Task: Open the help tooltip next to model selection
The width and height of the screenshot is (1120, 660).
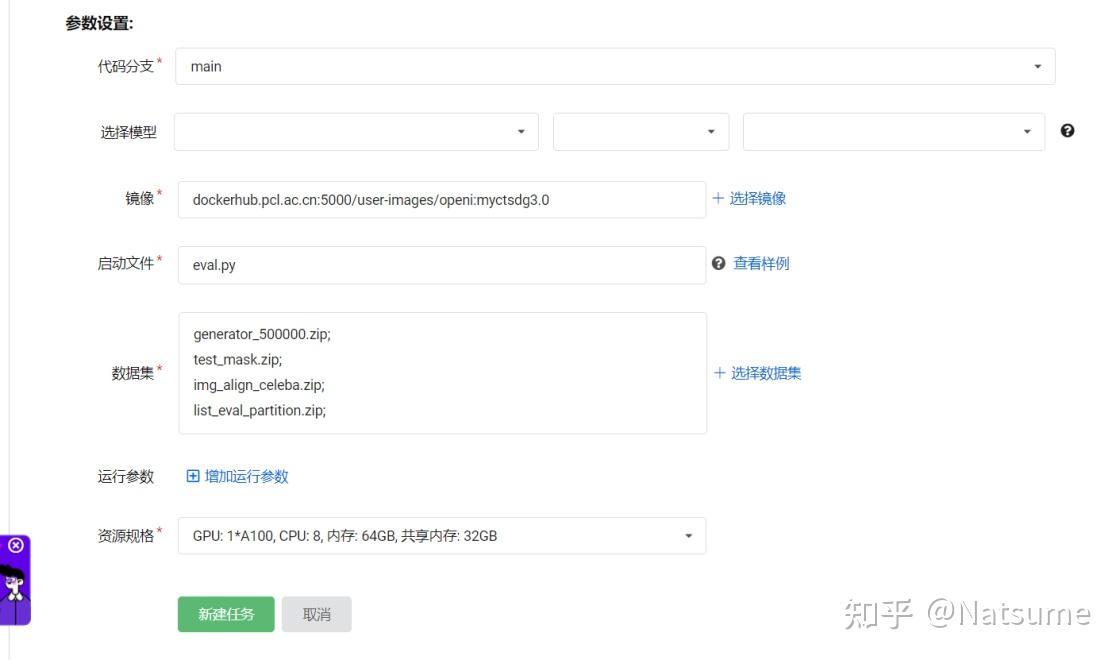Action: [1067, 130]
